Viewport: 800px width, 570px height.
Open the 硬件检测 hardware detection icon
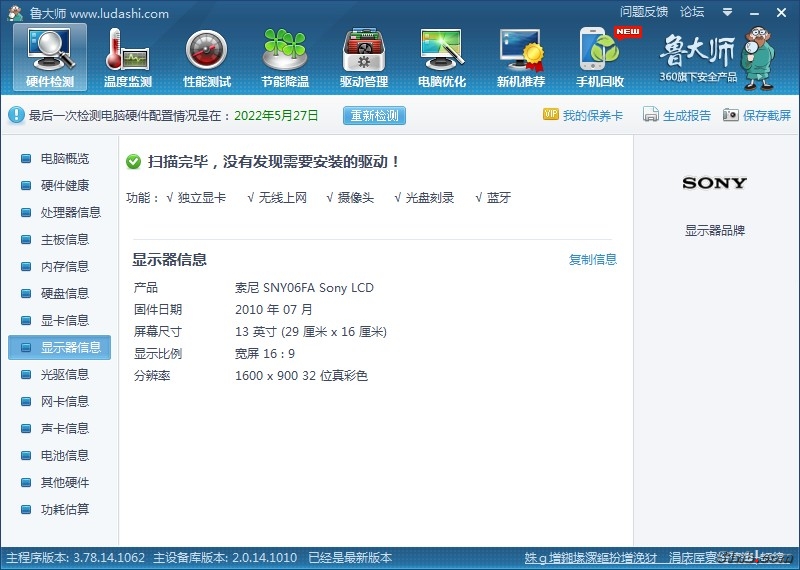pyautogui.click(x=50, y=57)
